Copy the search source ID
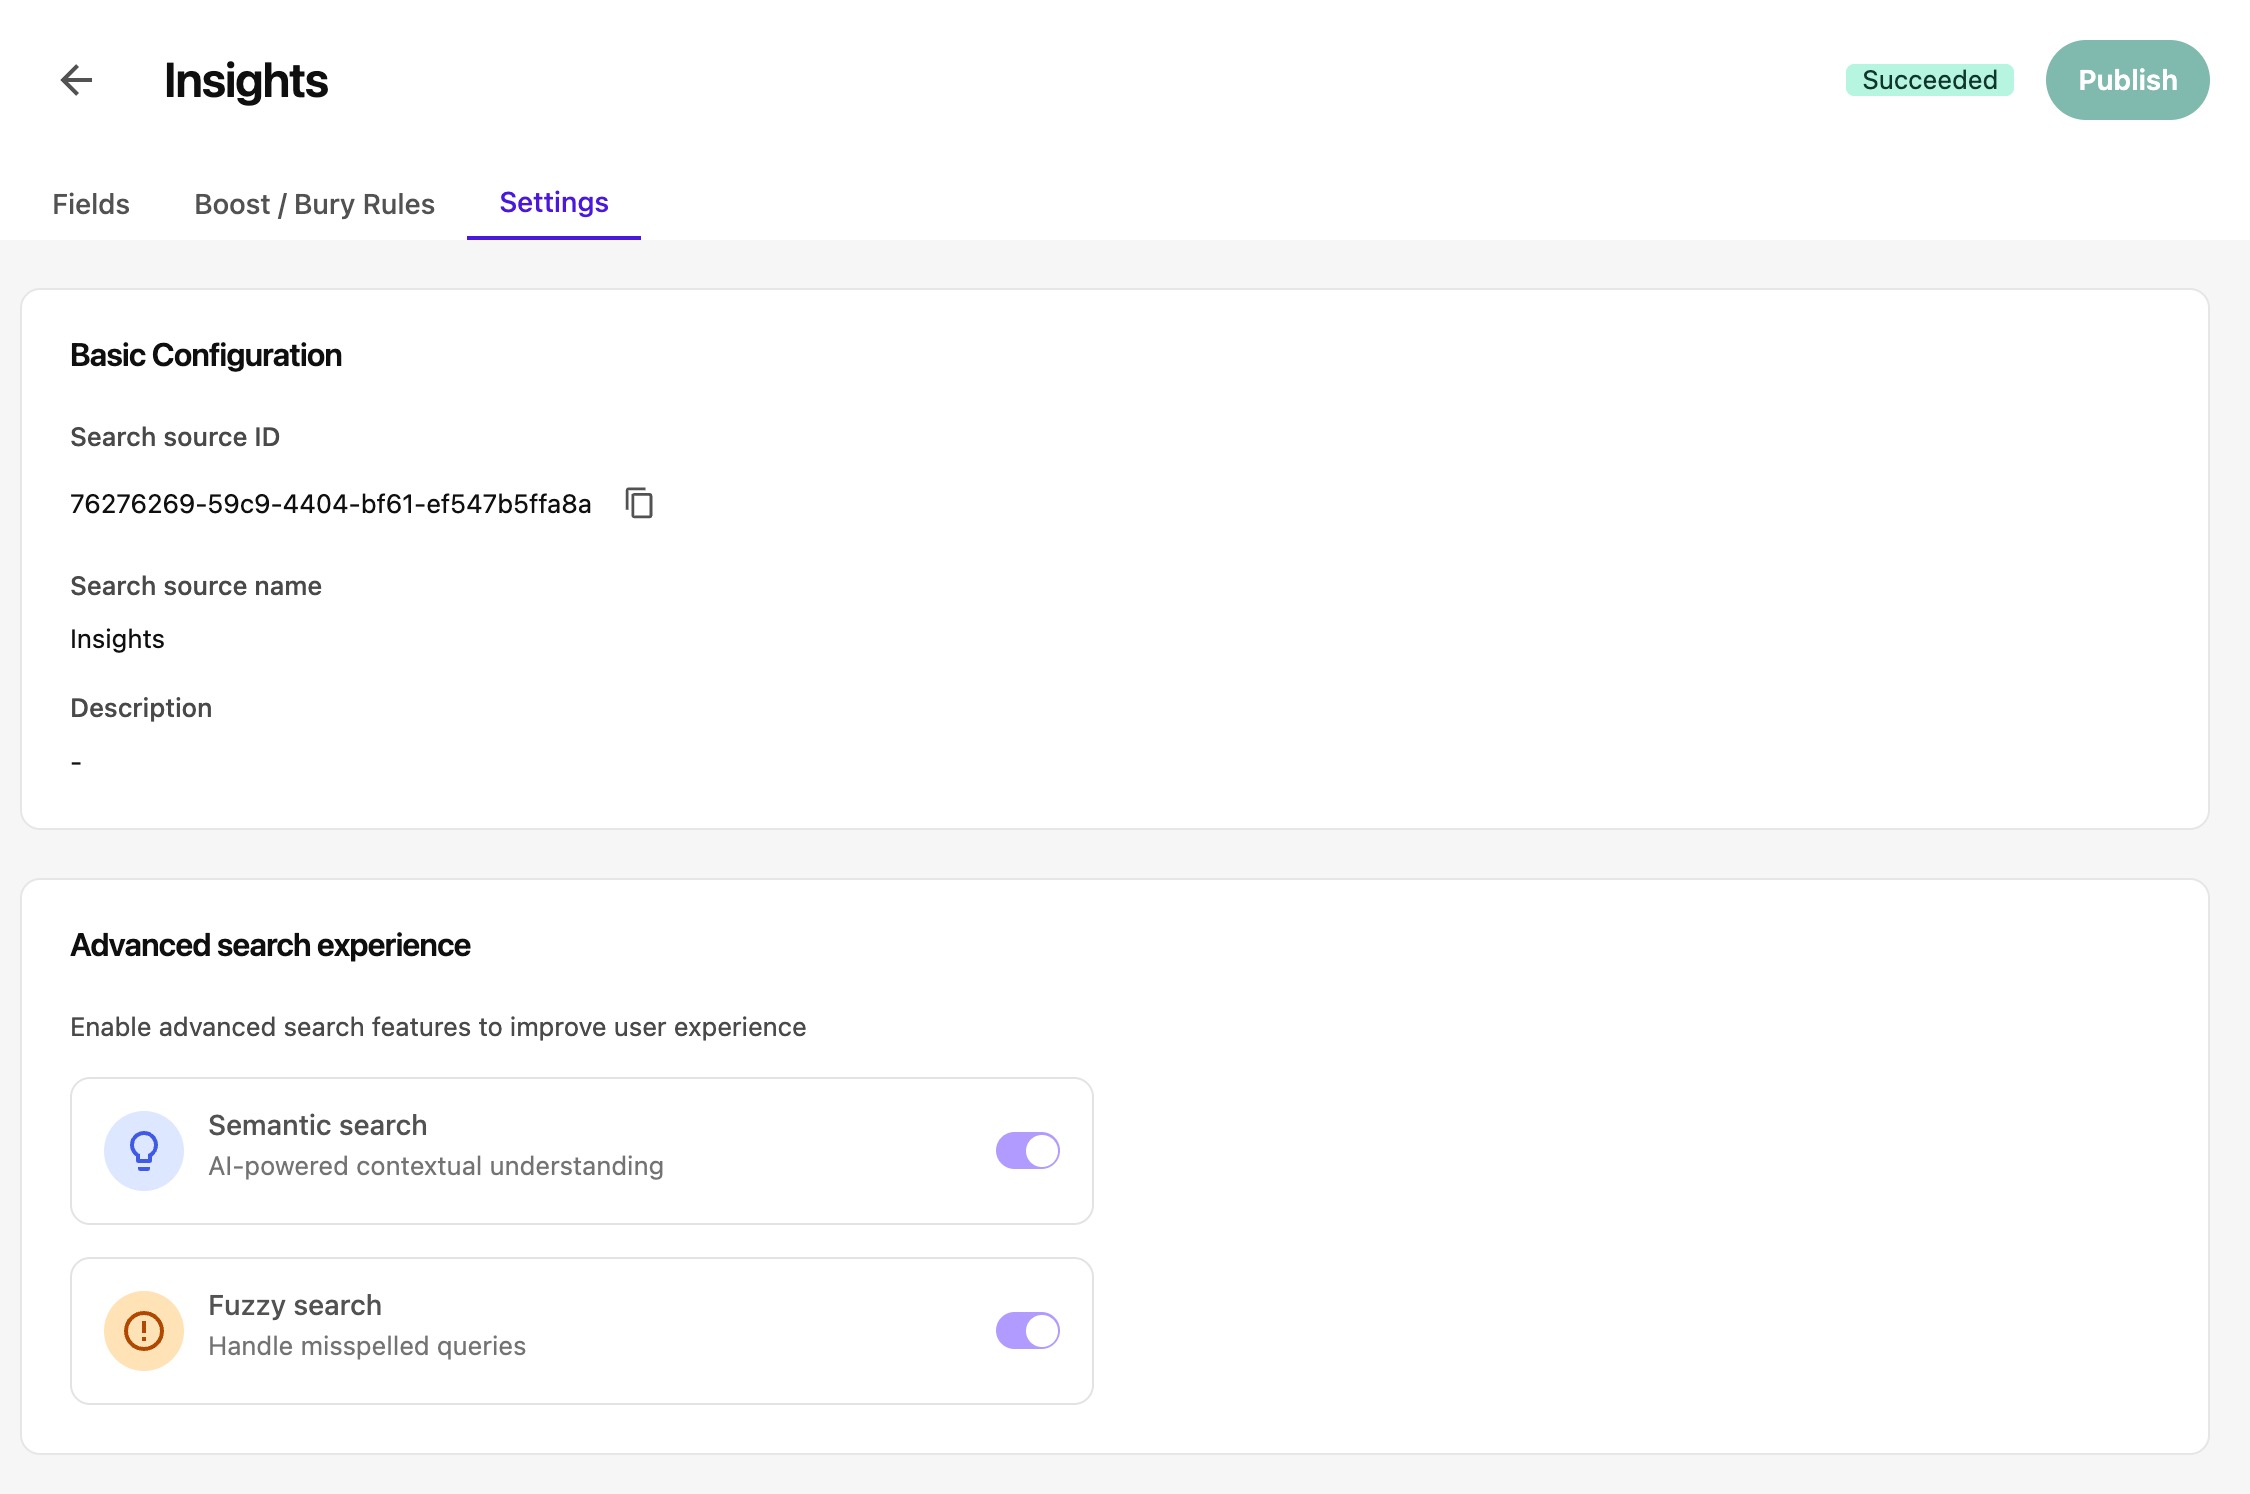The width and height of the screenshot is (2250, 1494). [x=639, y=503]
